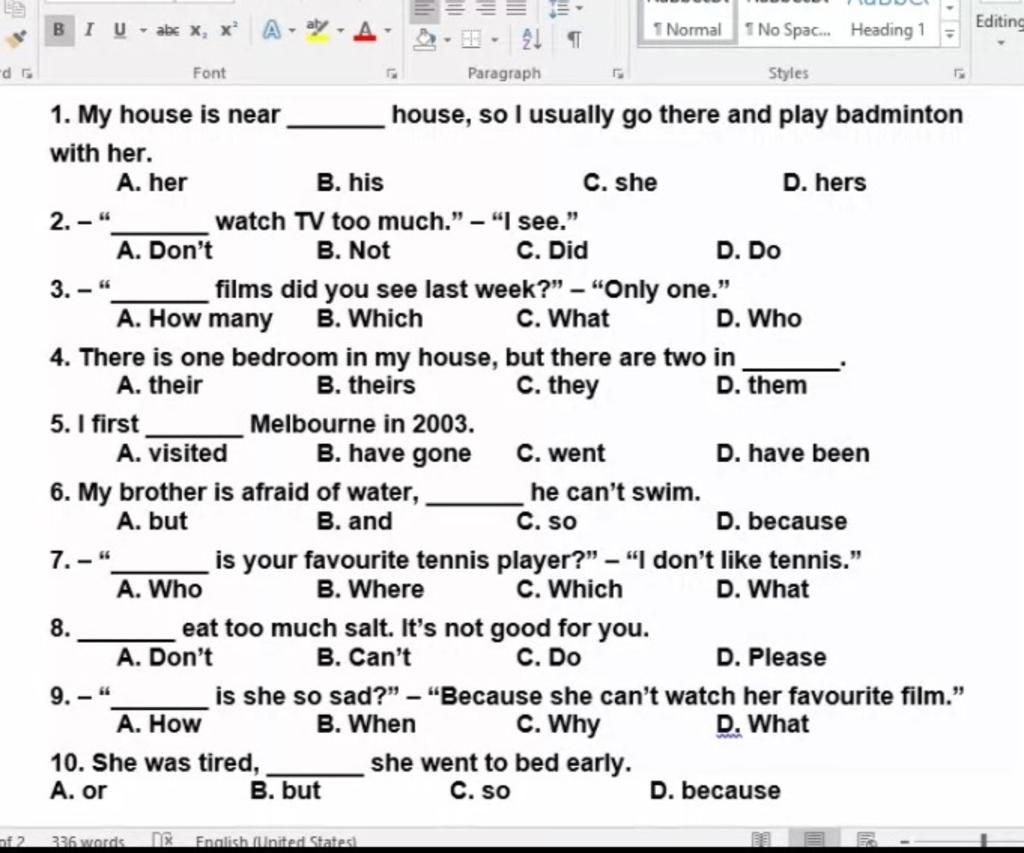Open the shading color dropdown arrow
Image resolution: width=1024 pixels, height=853 pixels.
447,40
